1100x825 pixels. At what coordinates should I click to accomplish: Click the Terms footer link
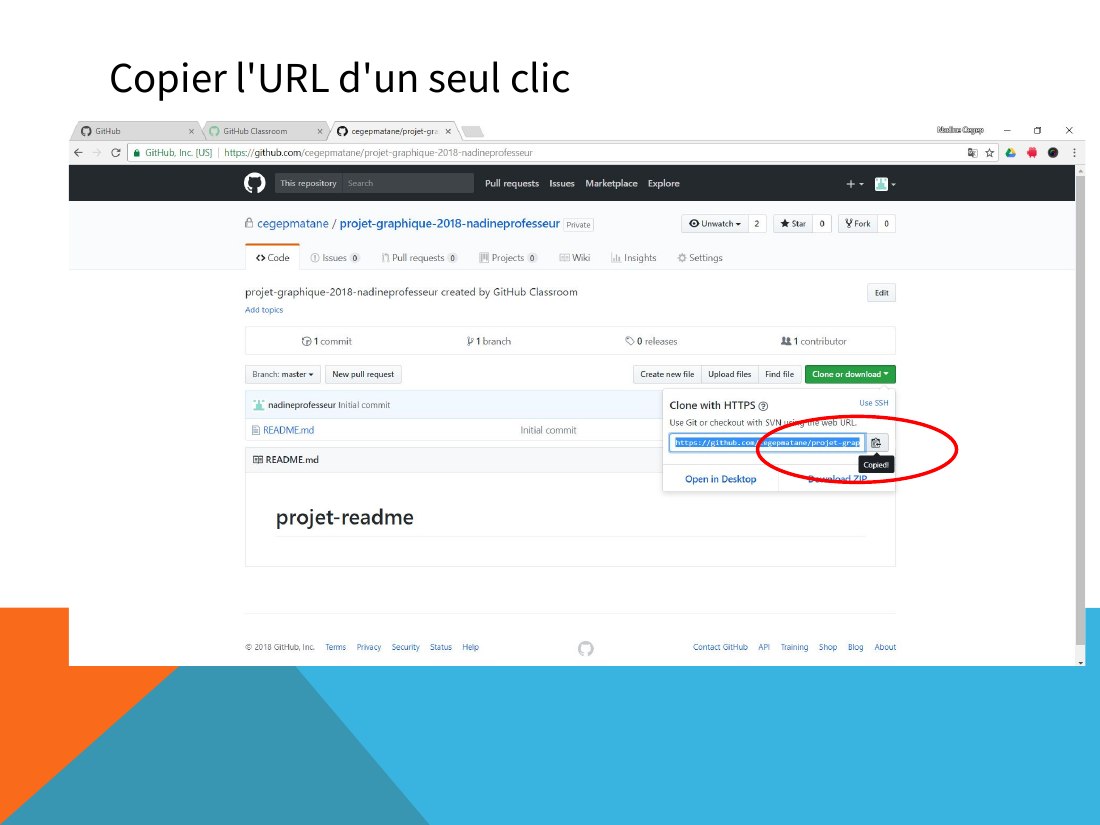(x=335, y=648)
